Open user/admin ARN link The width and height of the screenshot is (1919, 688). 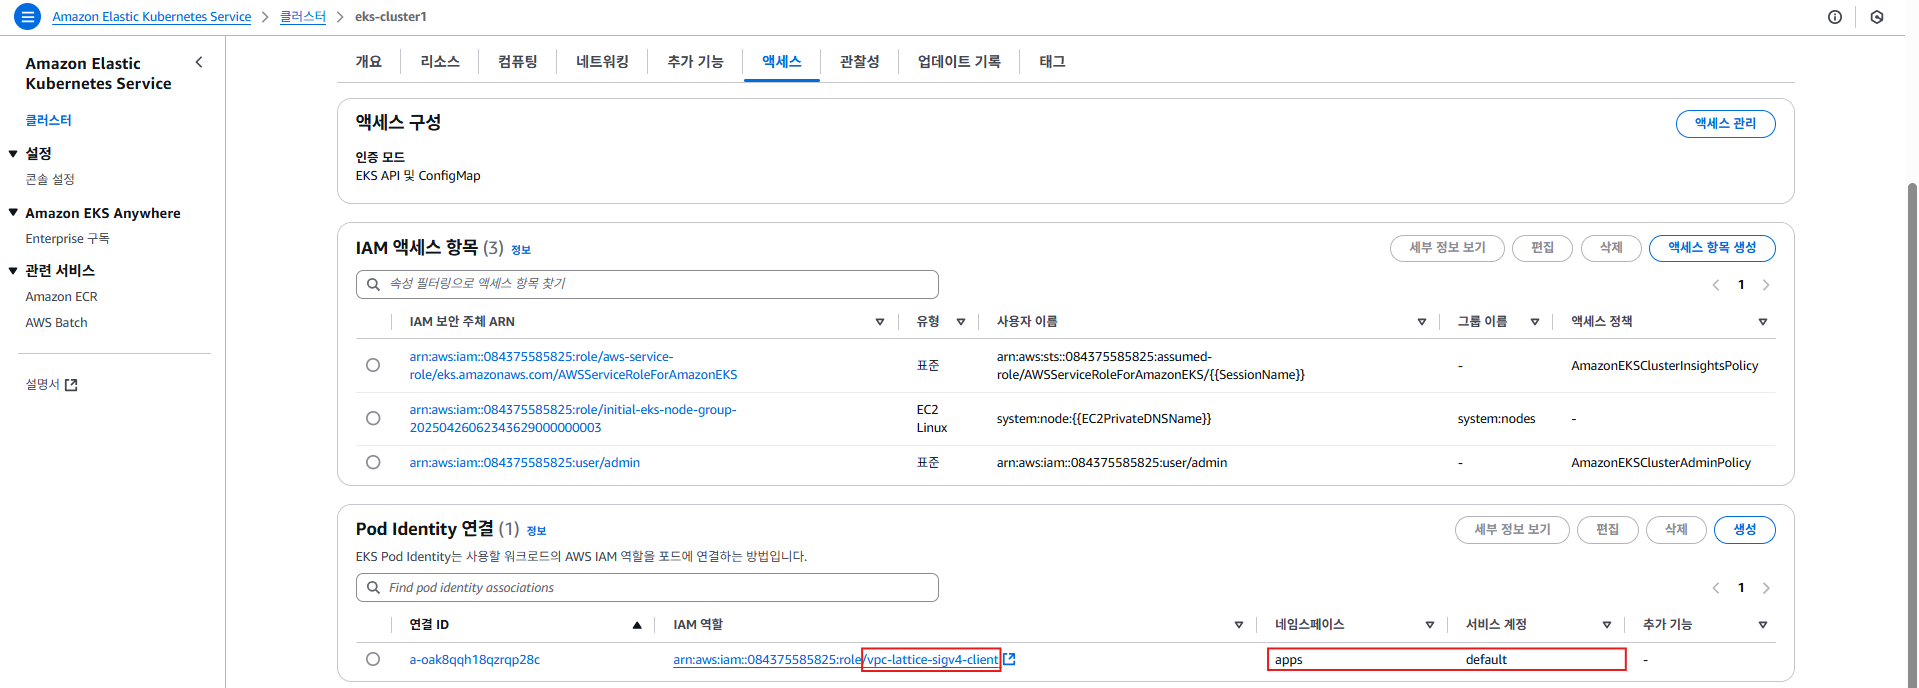point(524,463)
